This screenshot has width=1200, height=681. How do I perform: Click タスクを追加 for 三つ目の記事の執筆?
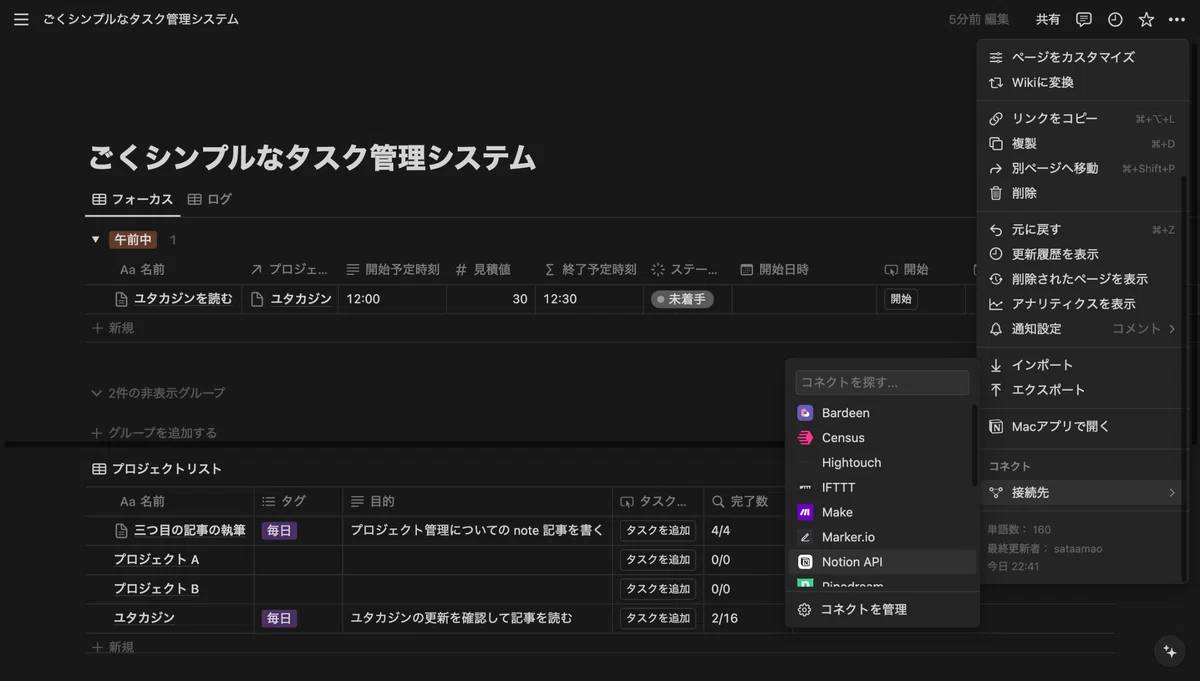(658, 531)
